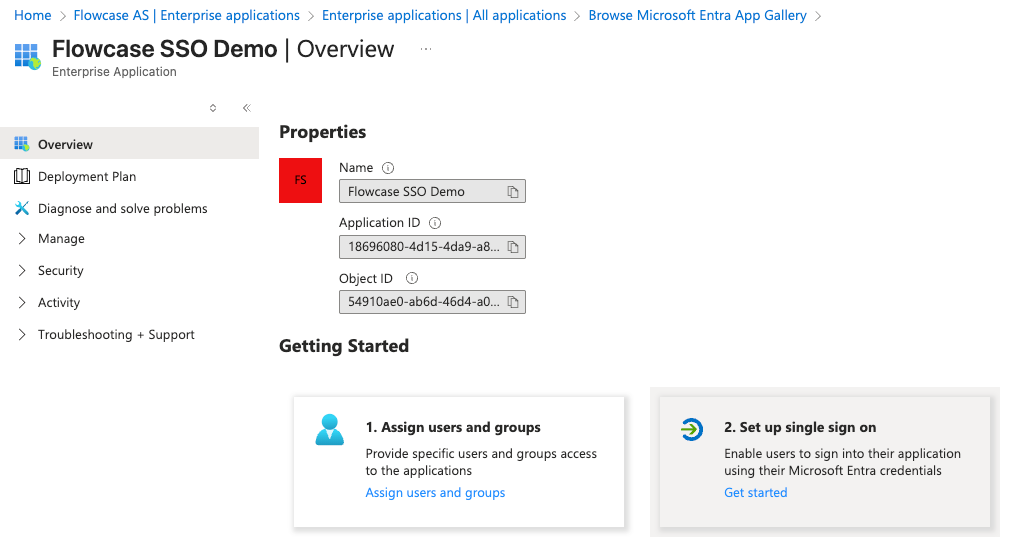Image resolution: width=1018 pixels, height=550 pixels.
Task: Click the Diagnose wrench icon
Action: click(21, 208)
